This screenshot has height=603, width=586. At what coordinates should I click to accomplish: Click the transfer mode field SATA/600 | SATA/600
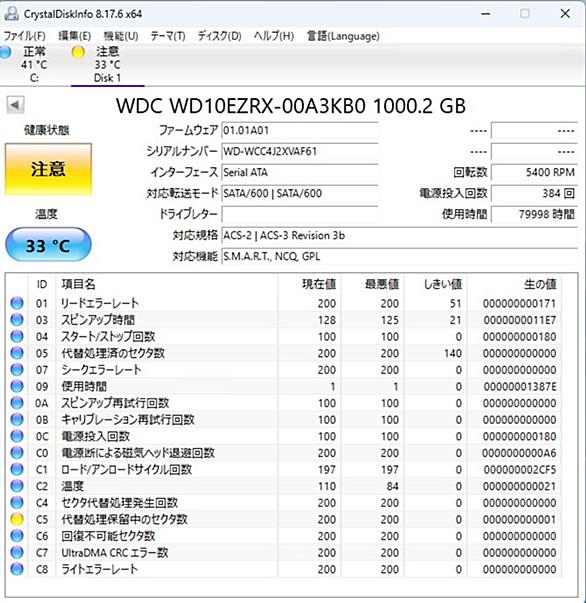pos(300,193)
